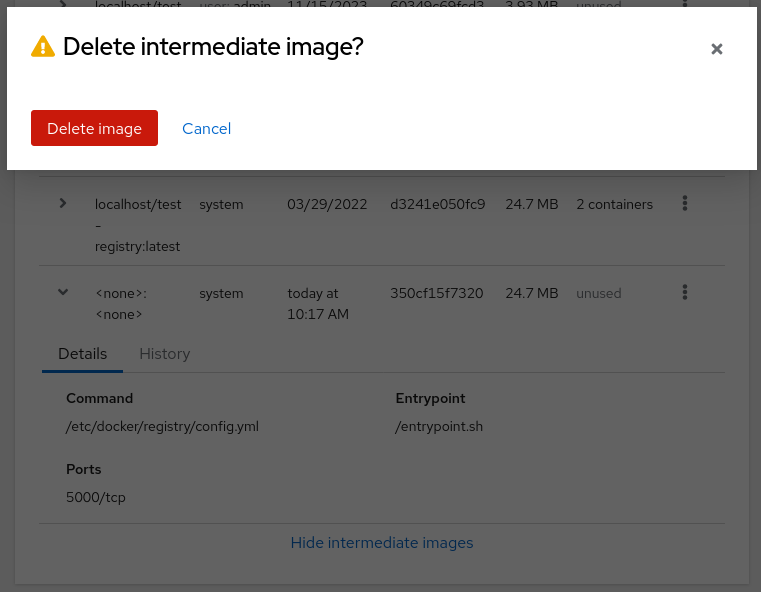
Task: Select image ID 350cf15f7320
Action: point(436,293)
